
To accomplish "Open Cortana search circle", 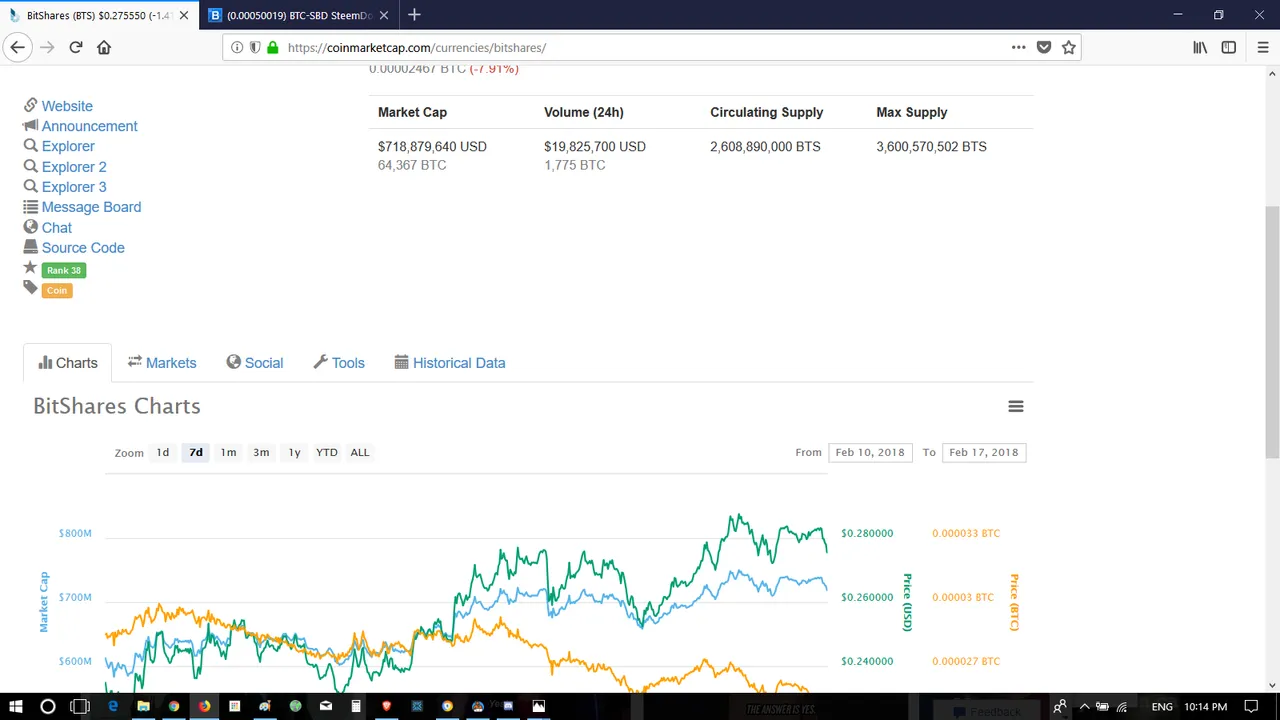I will pyautogui.click(x=47, y=707).
